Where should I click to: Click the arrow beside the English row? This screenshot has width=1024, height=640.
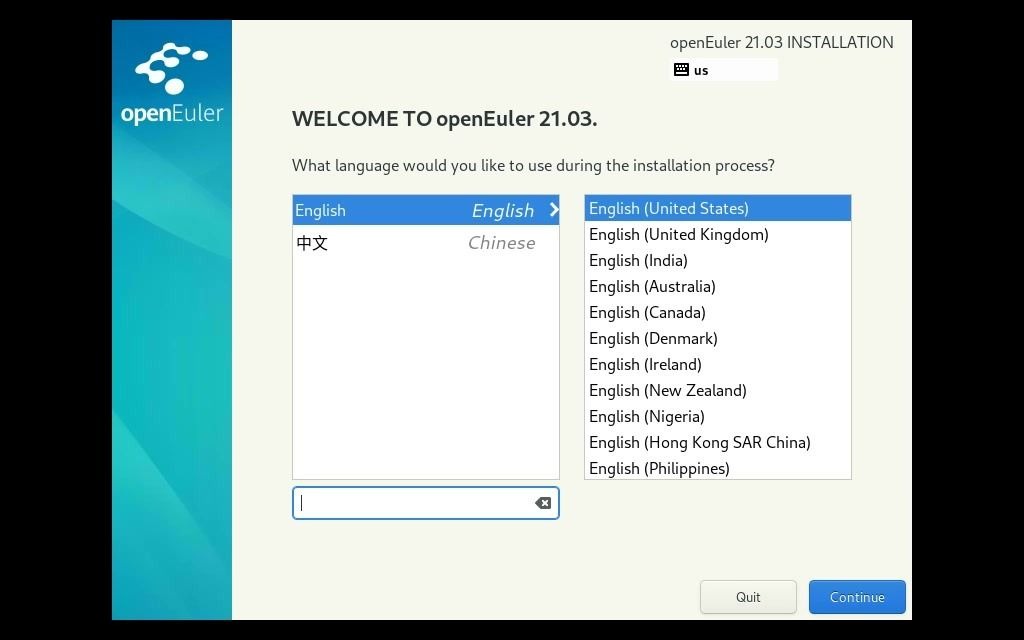coord(554,210)
